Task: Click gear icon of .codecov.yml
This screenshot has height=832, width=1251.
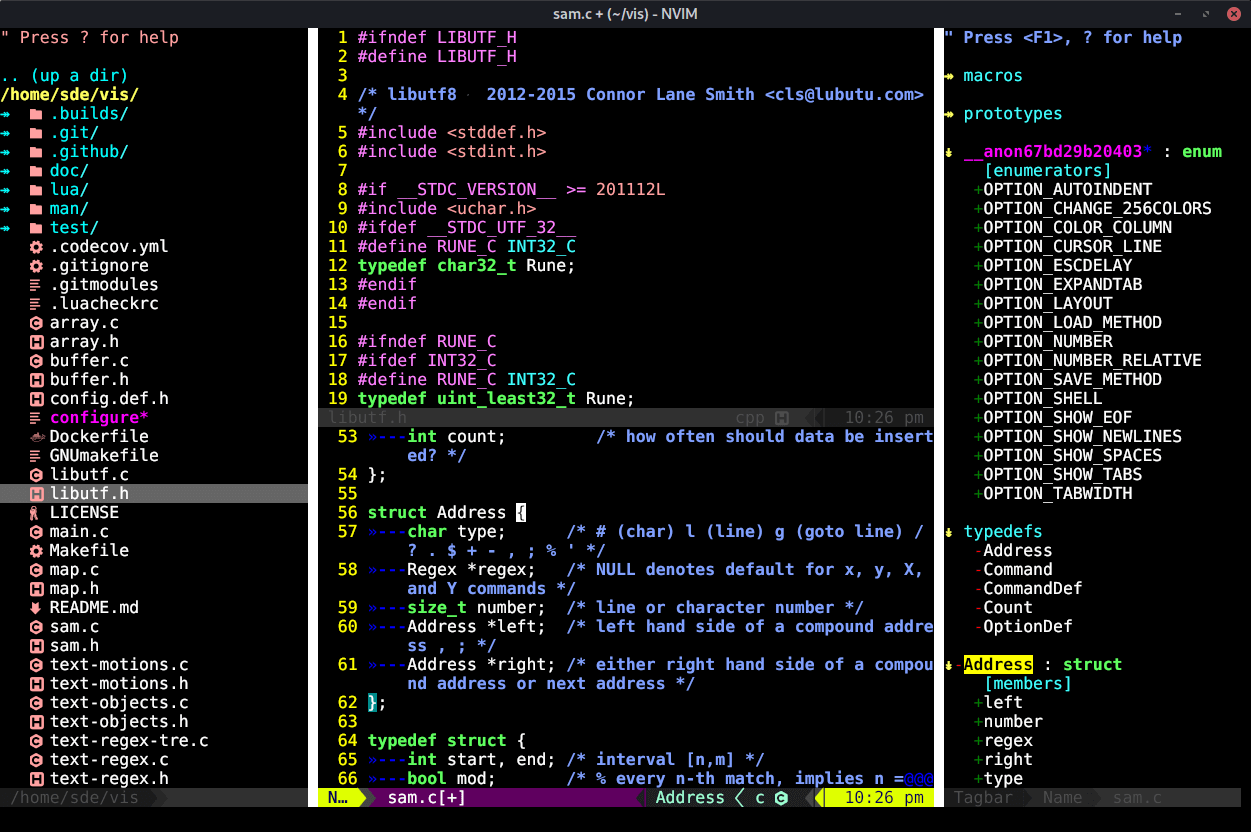Action: point(36,247)
